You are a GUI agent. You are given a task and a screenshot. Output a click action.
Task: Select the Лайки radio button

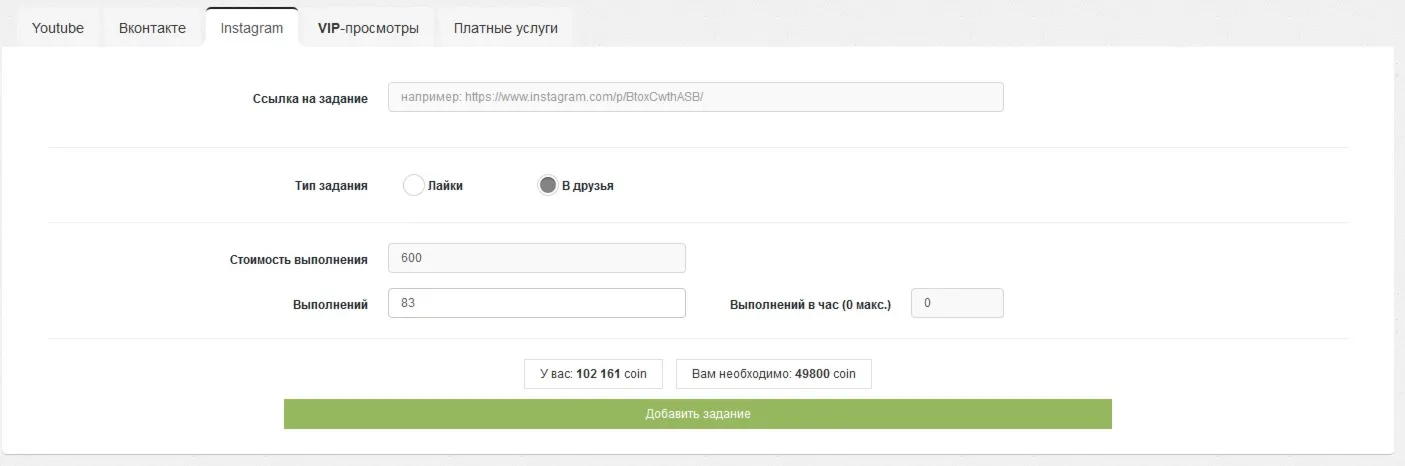click(414, 185)
